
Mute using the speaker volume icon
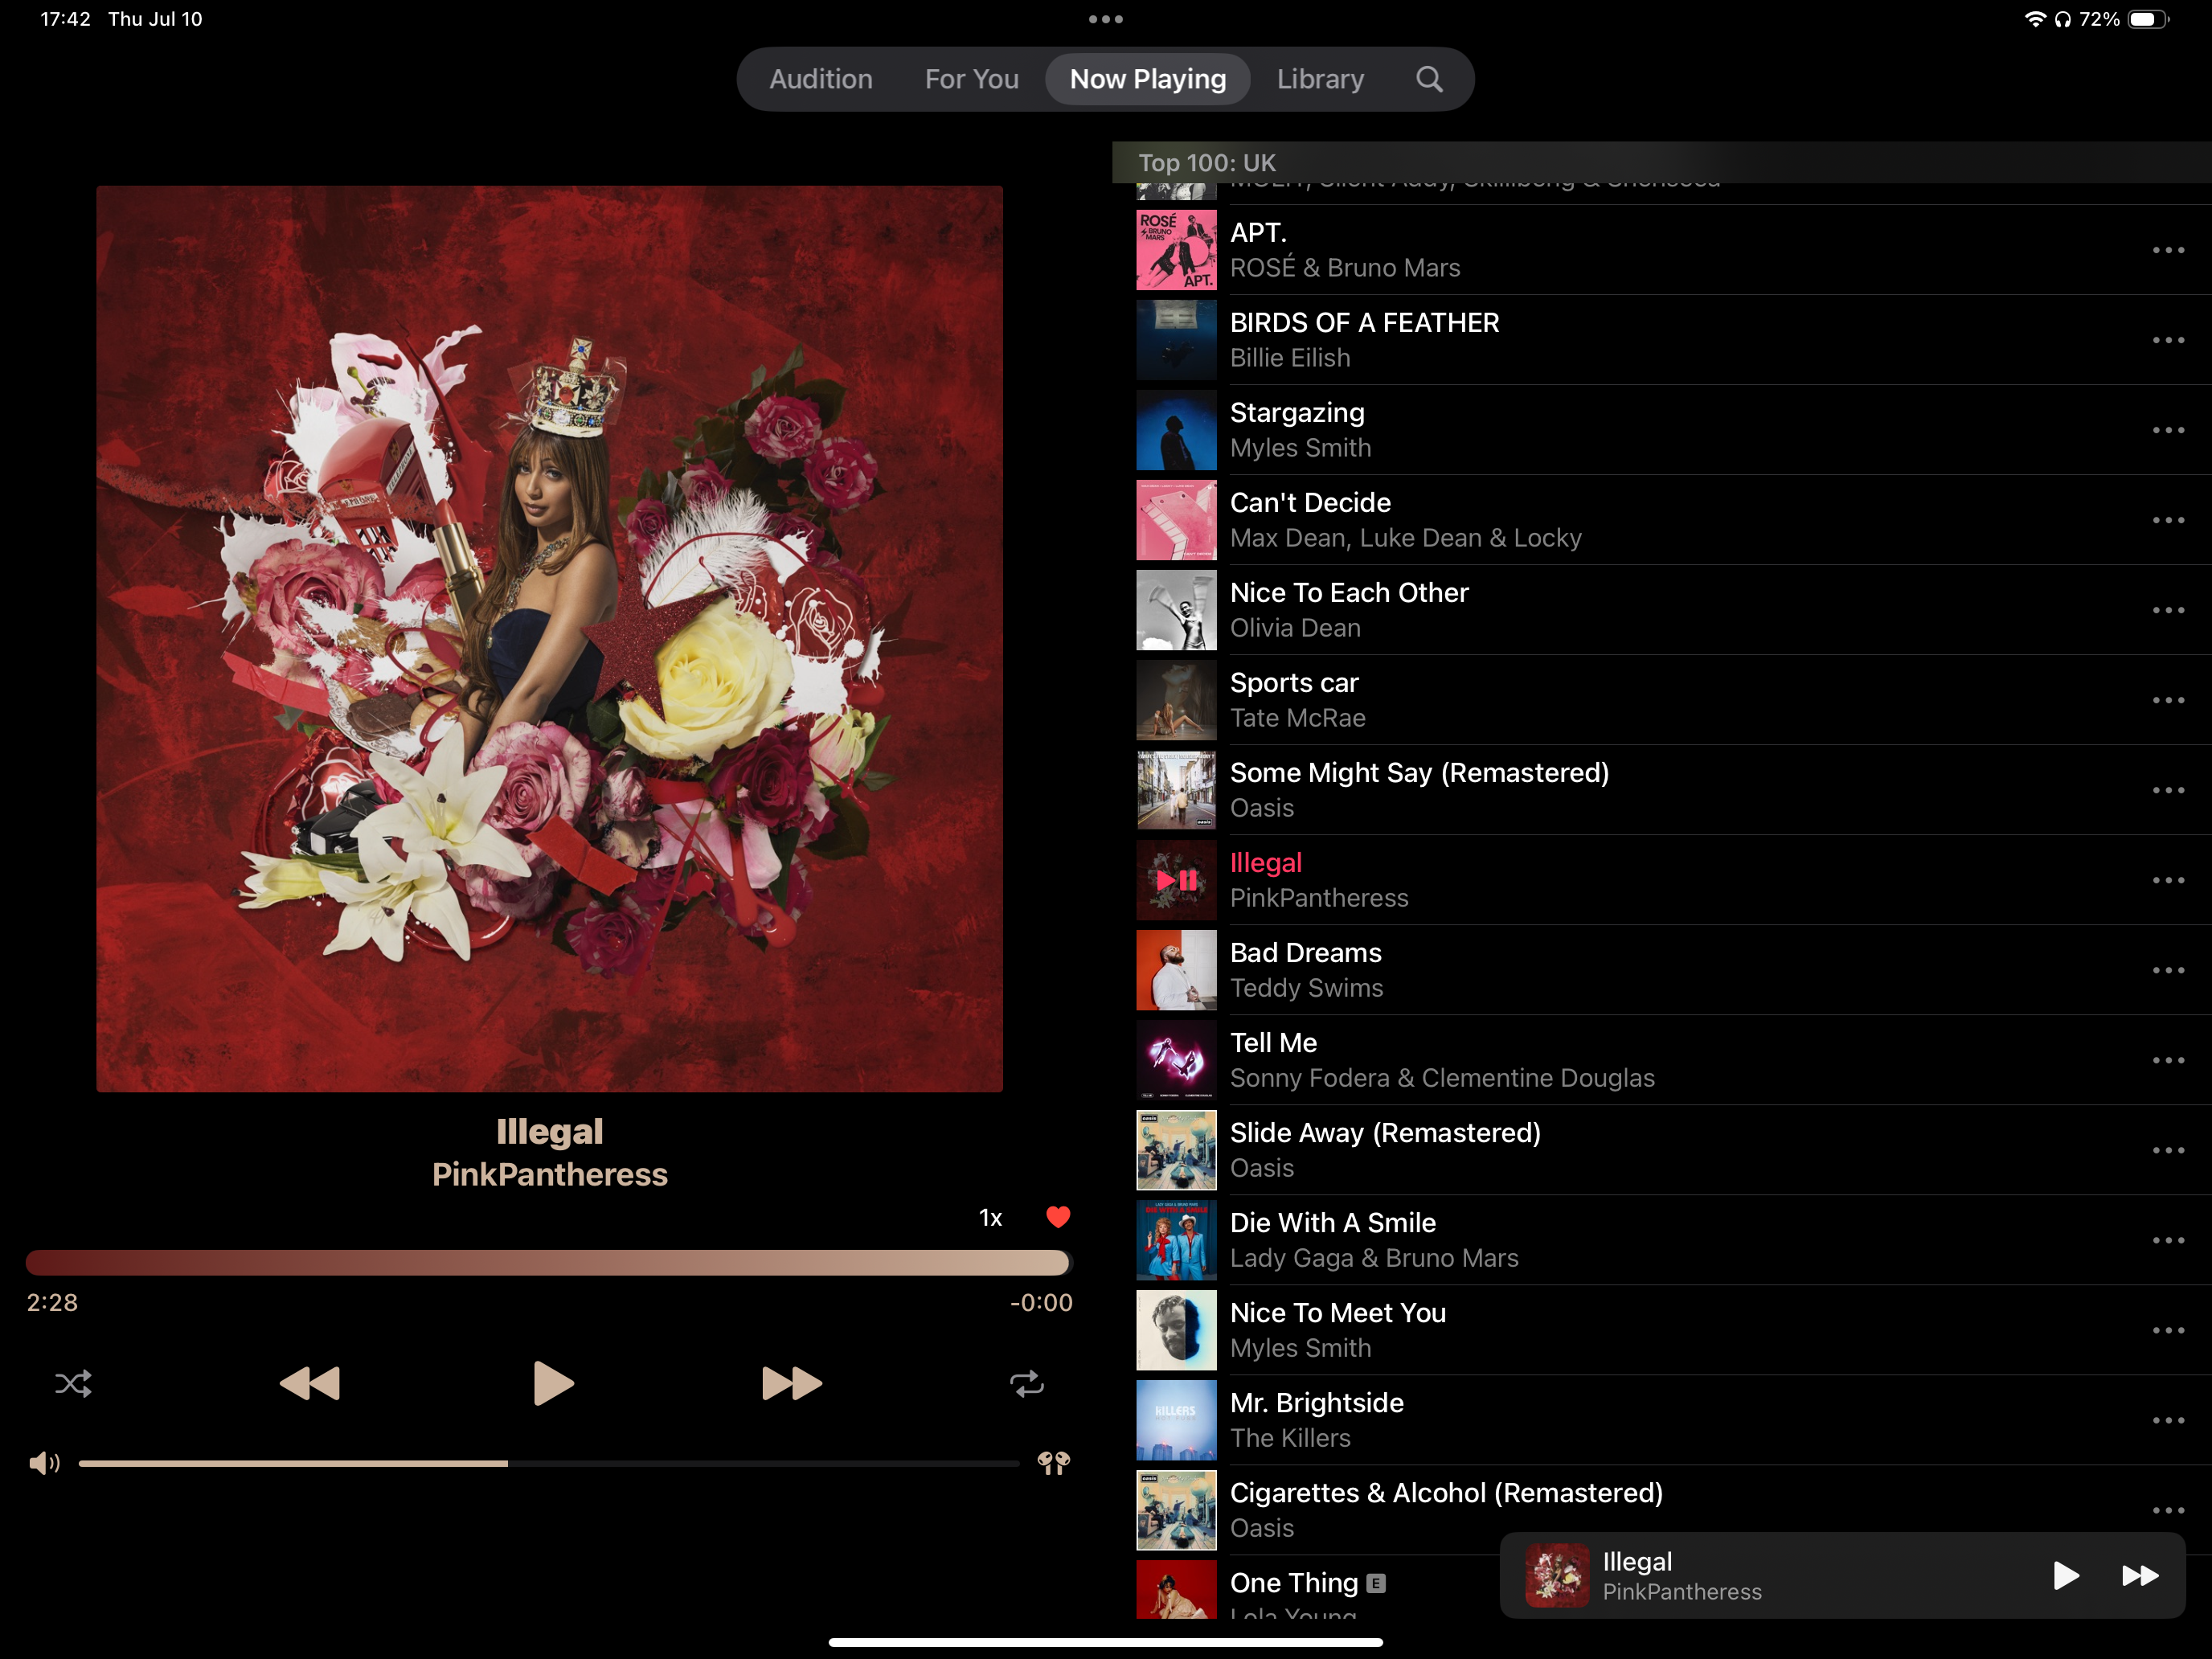tap(44, 1463)
